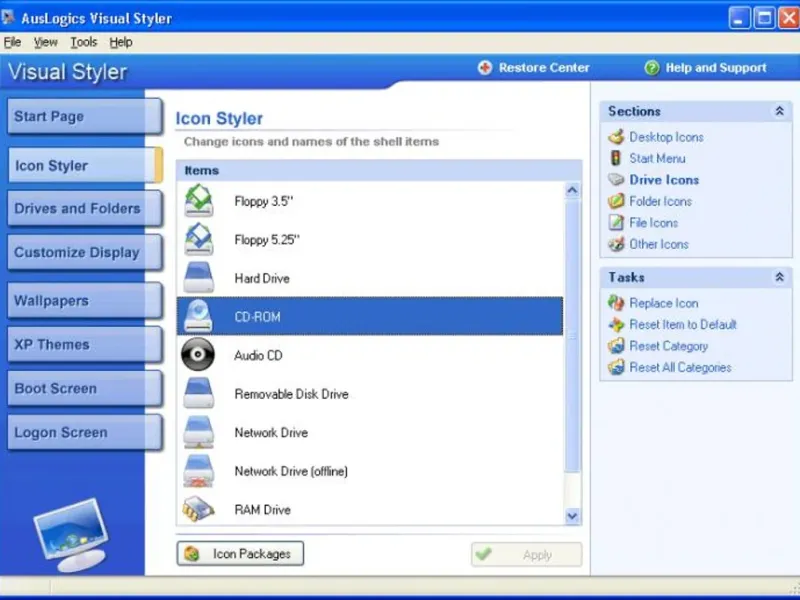This screenshot has height=600, width=800.
Task: Open the Boot Screen tab
Action: point(85,388)
